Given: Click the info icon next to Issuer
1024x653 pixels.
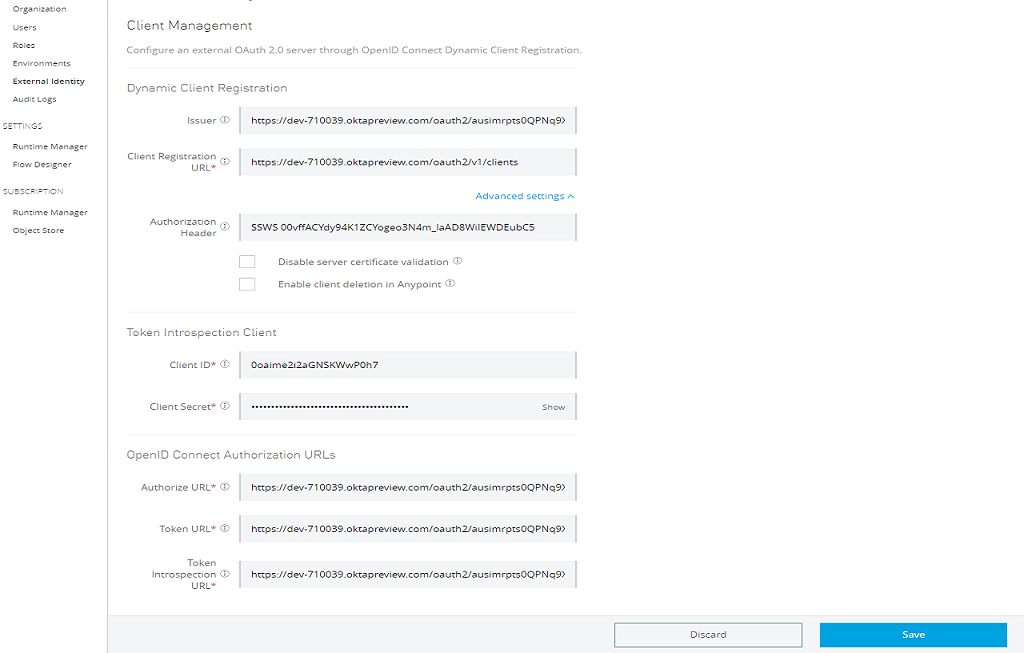Looking at the screenshot, I should click(224, 120).
